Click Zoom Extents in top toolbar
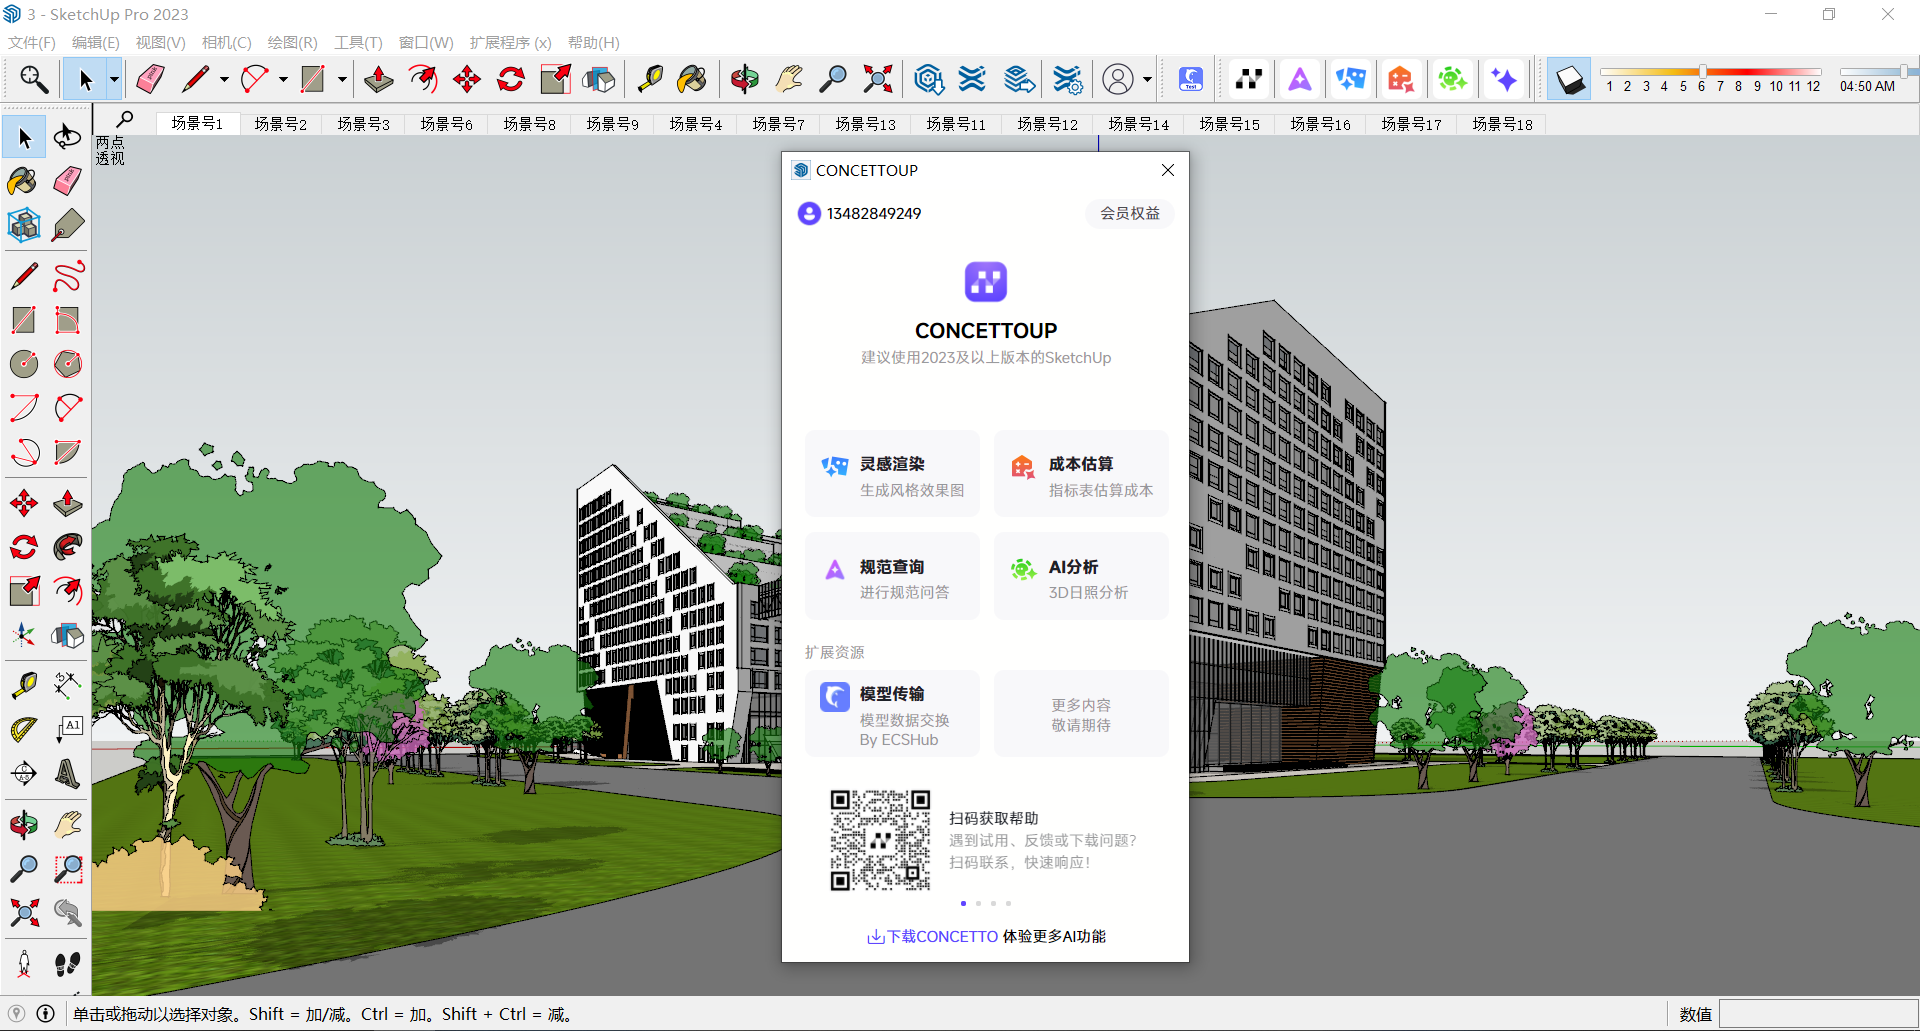1920x1031 pixels. [x=877, y=79]
